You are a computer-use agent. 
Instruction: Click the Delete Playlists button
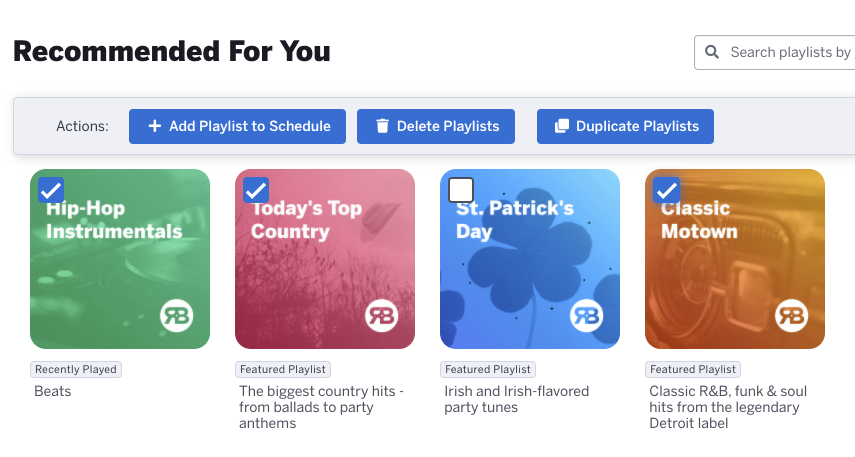pyautogui.click(x=436, y=127)
